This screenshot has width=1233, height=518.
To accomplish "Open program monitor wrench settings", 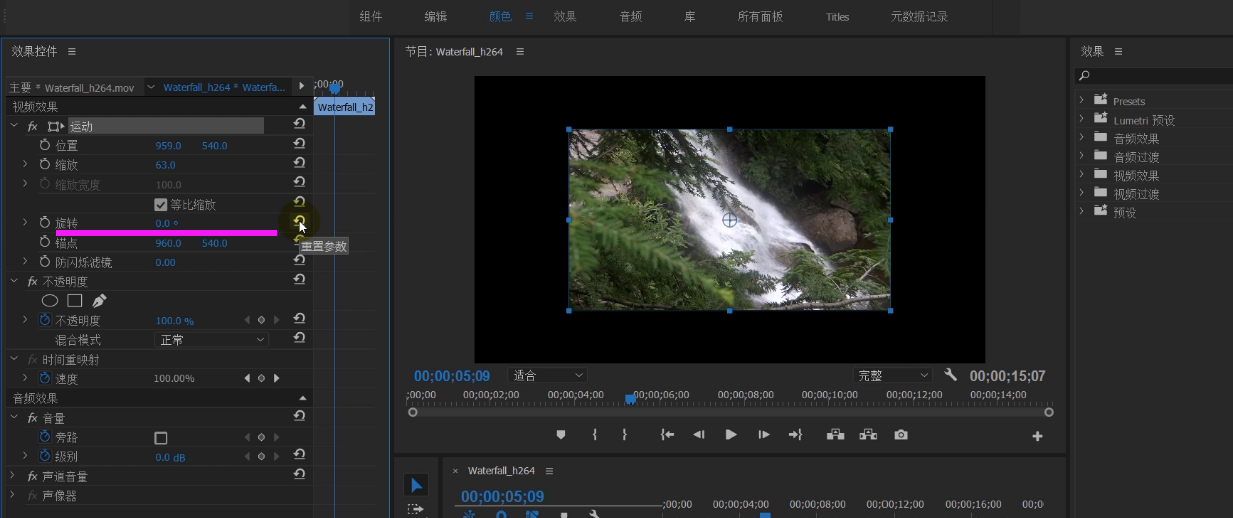I will pyautogui.click(x=951, y=375).
